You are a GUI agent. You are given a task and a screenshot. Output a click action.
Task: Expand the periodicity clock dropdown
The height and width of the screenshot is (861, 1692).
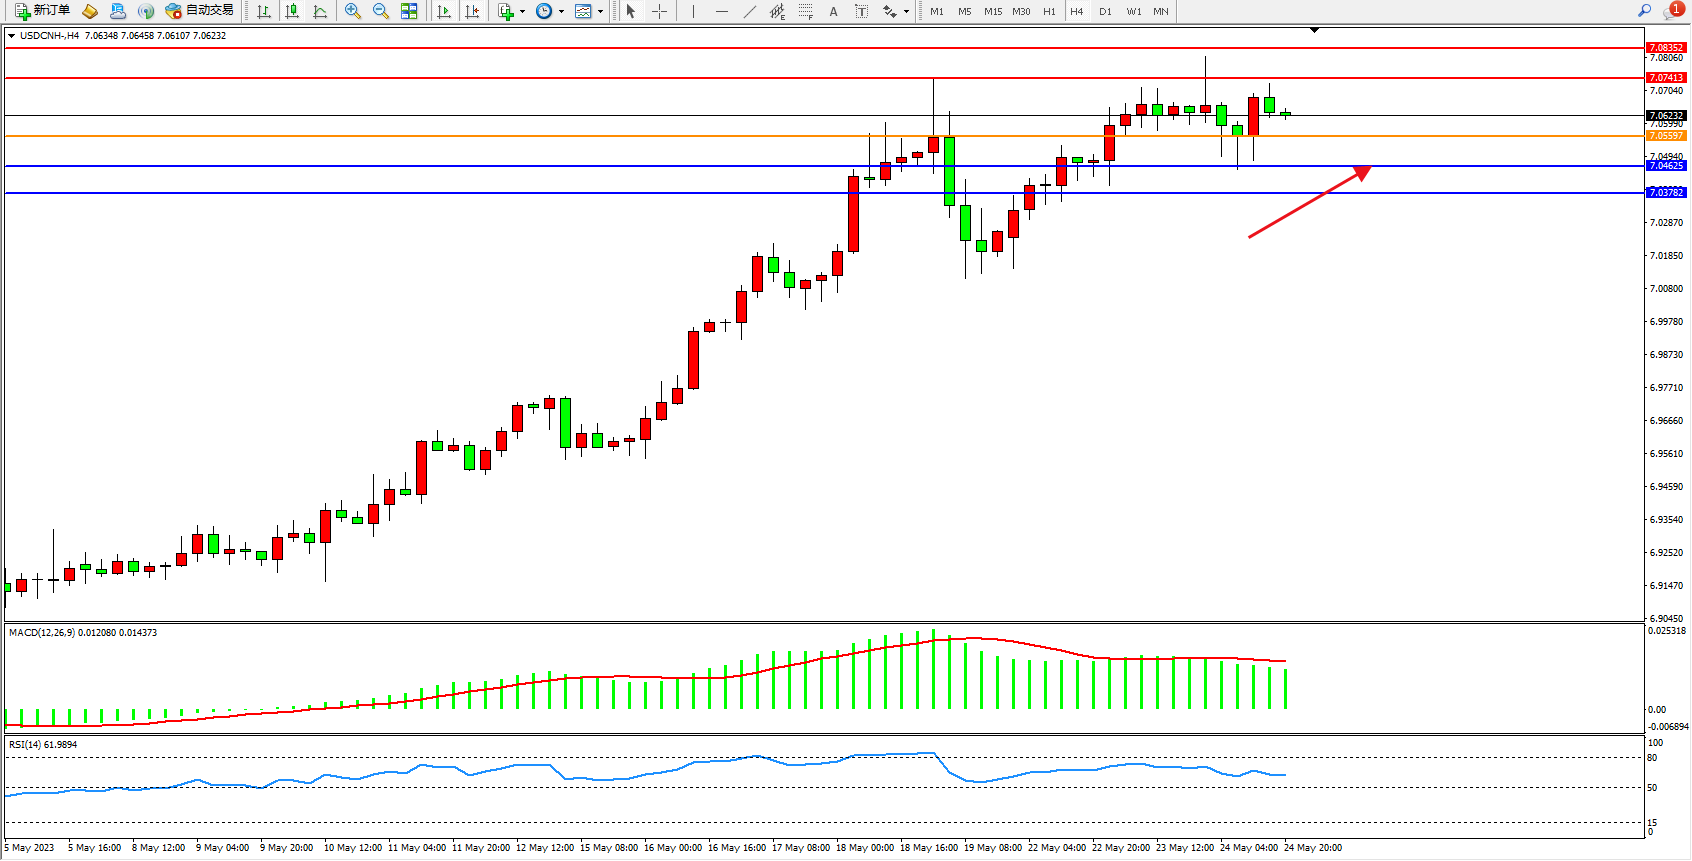tap(561, 12)
